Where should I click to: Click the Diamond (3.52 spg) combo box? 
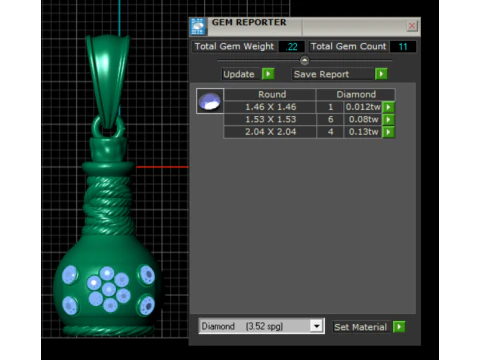click(x=261, y=326)
